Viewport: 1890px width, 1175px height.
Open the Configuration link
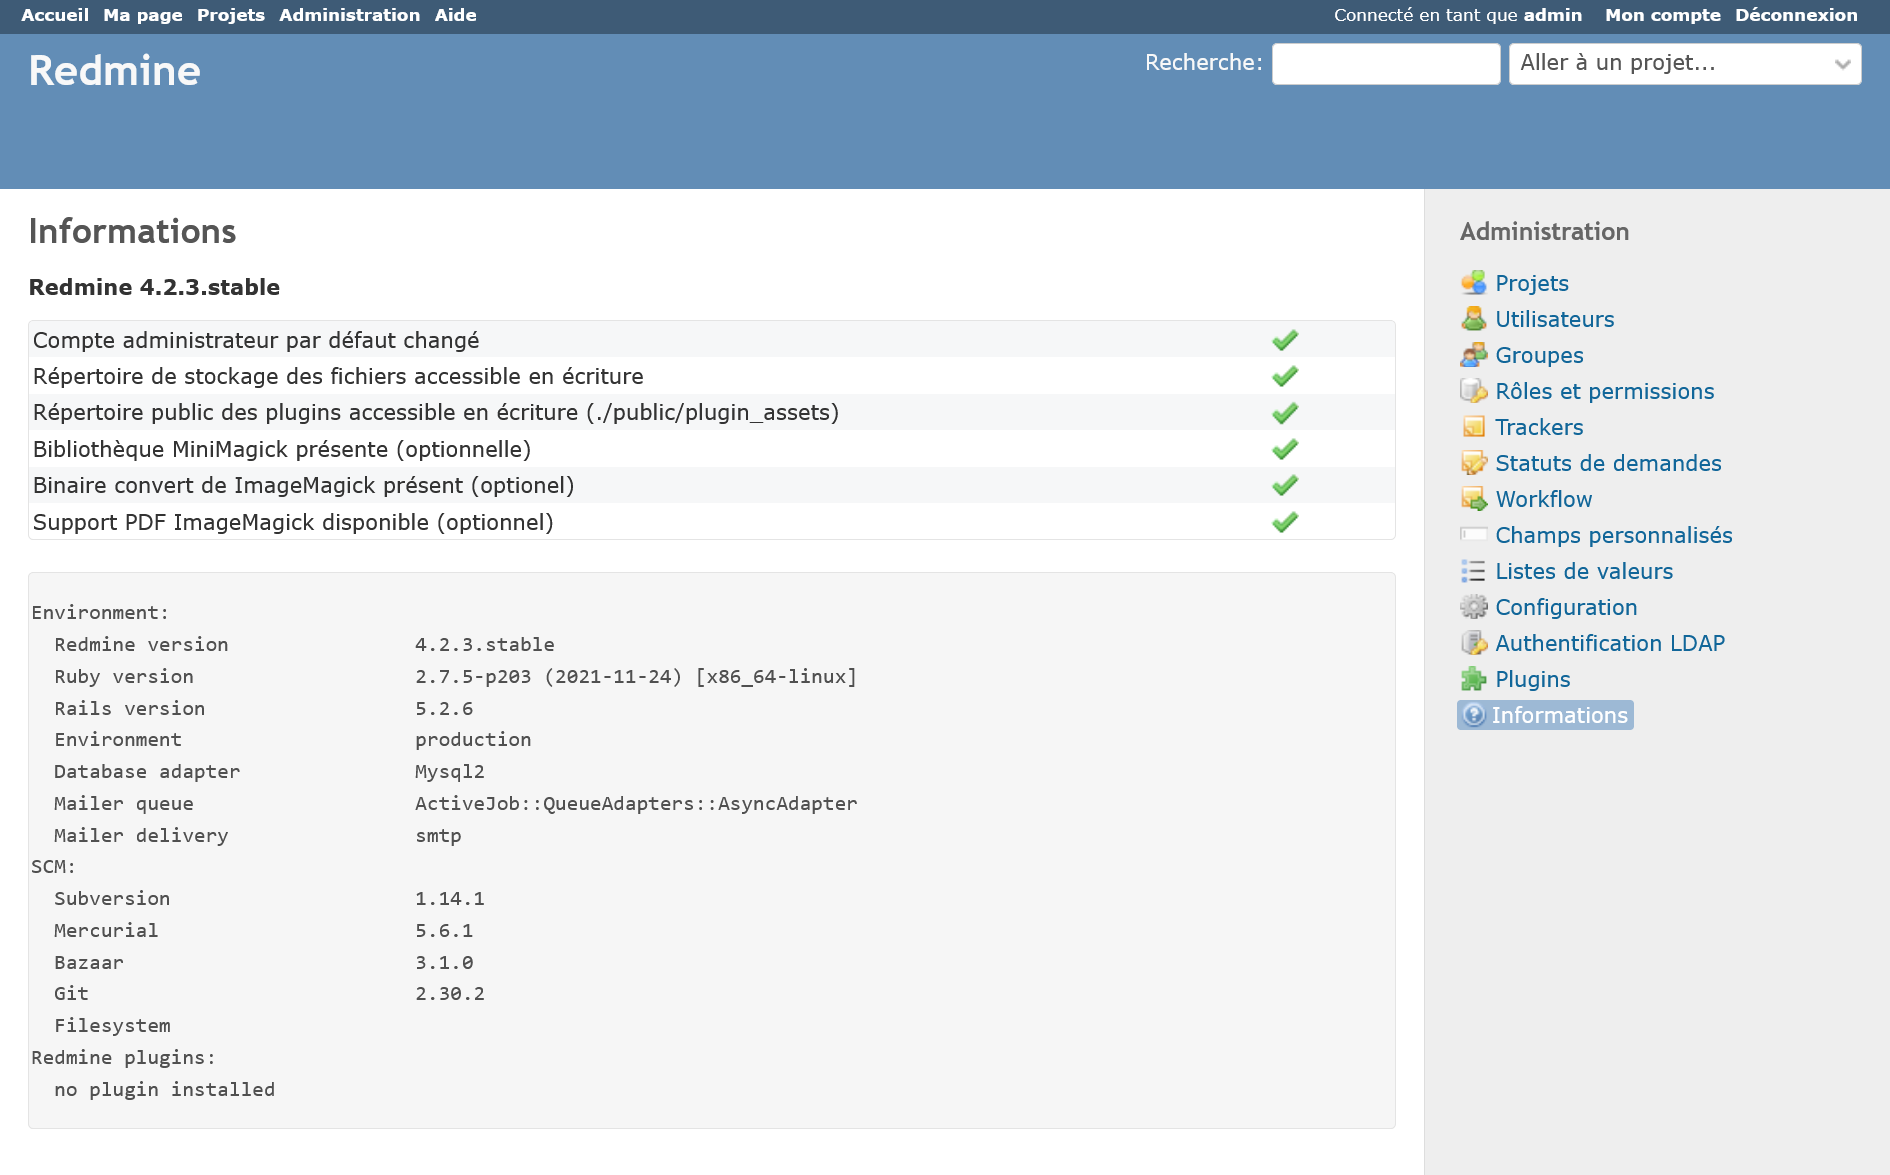pos(1567,607)
